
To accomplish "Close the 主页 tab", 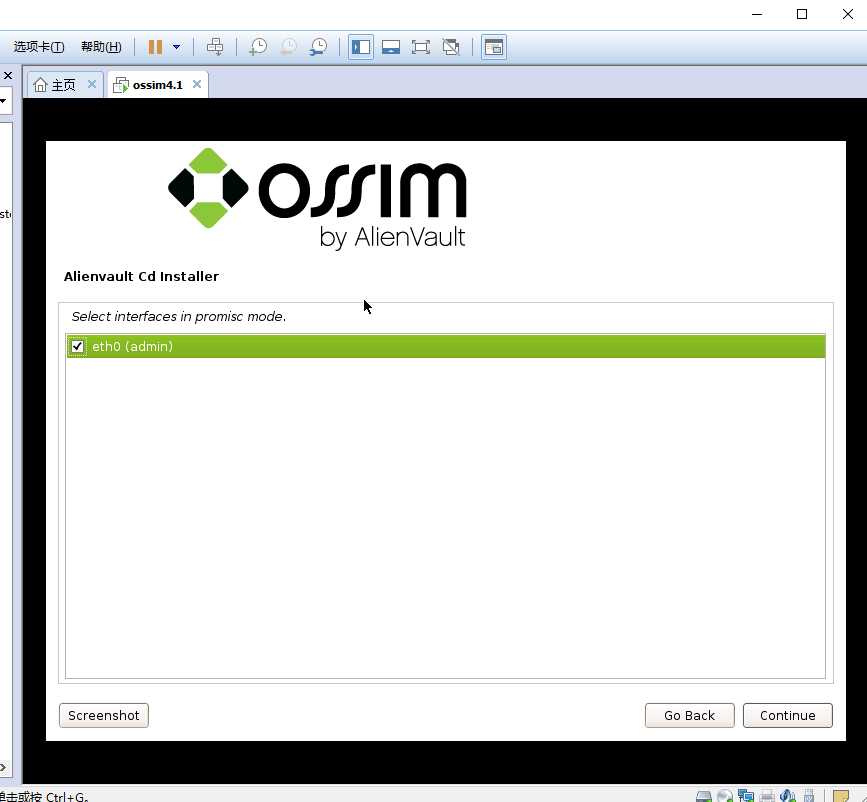I will (92, 84).
